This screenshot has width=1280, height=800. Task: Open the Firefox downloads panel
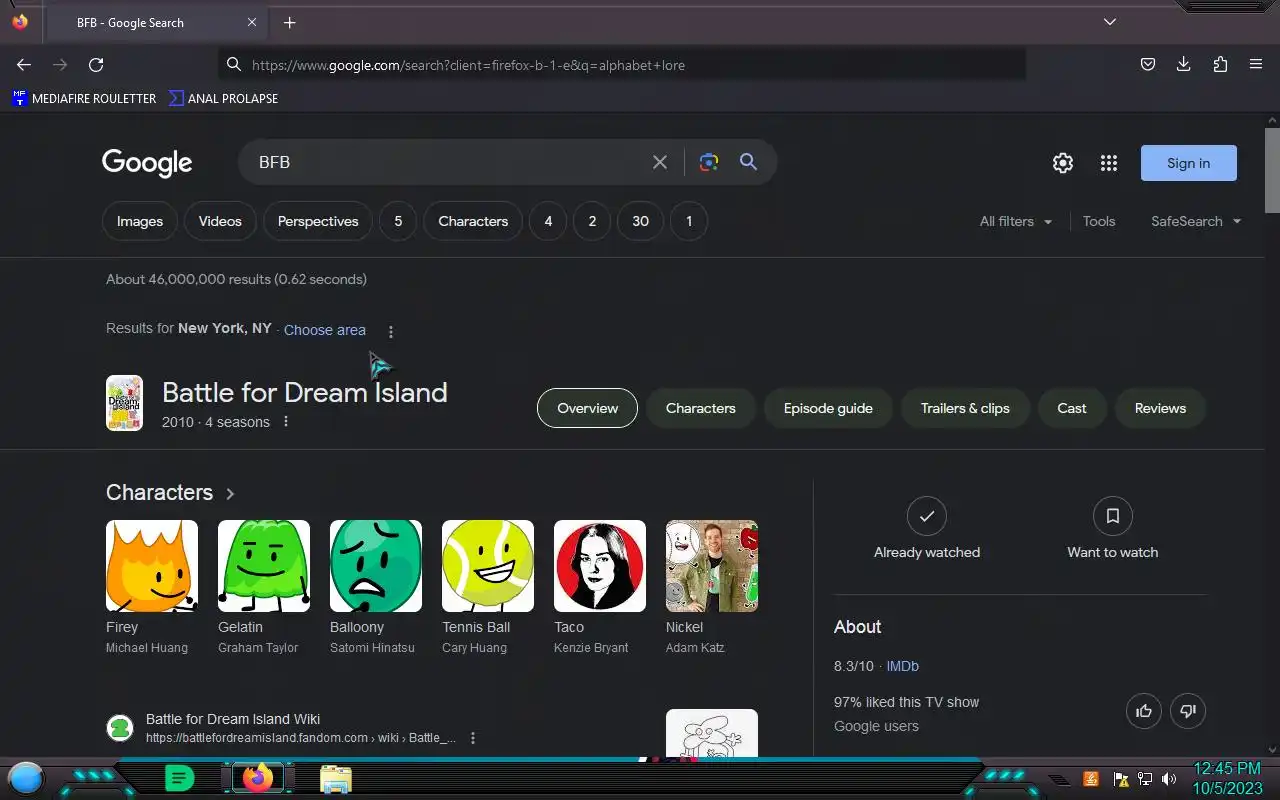(x=1184, y=64)
